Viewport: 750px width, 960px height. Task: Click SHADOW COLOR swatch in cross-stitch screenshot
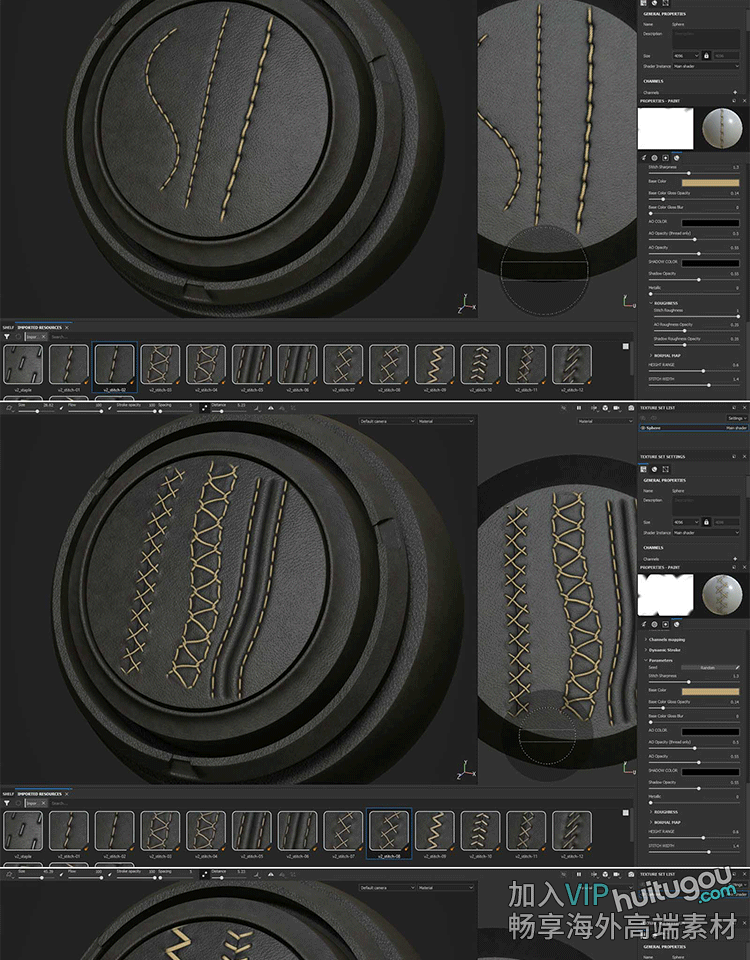point(710,771)
